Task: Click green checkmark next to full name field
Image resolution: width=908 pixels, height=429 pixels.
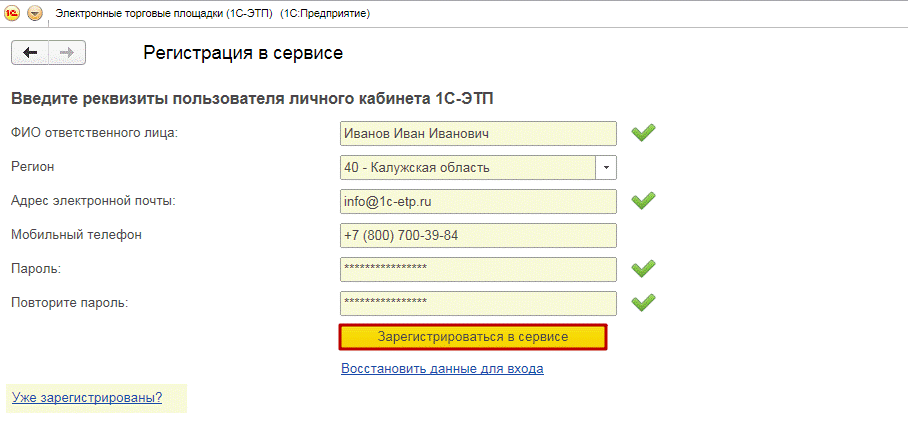Action: pos(643,133)
